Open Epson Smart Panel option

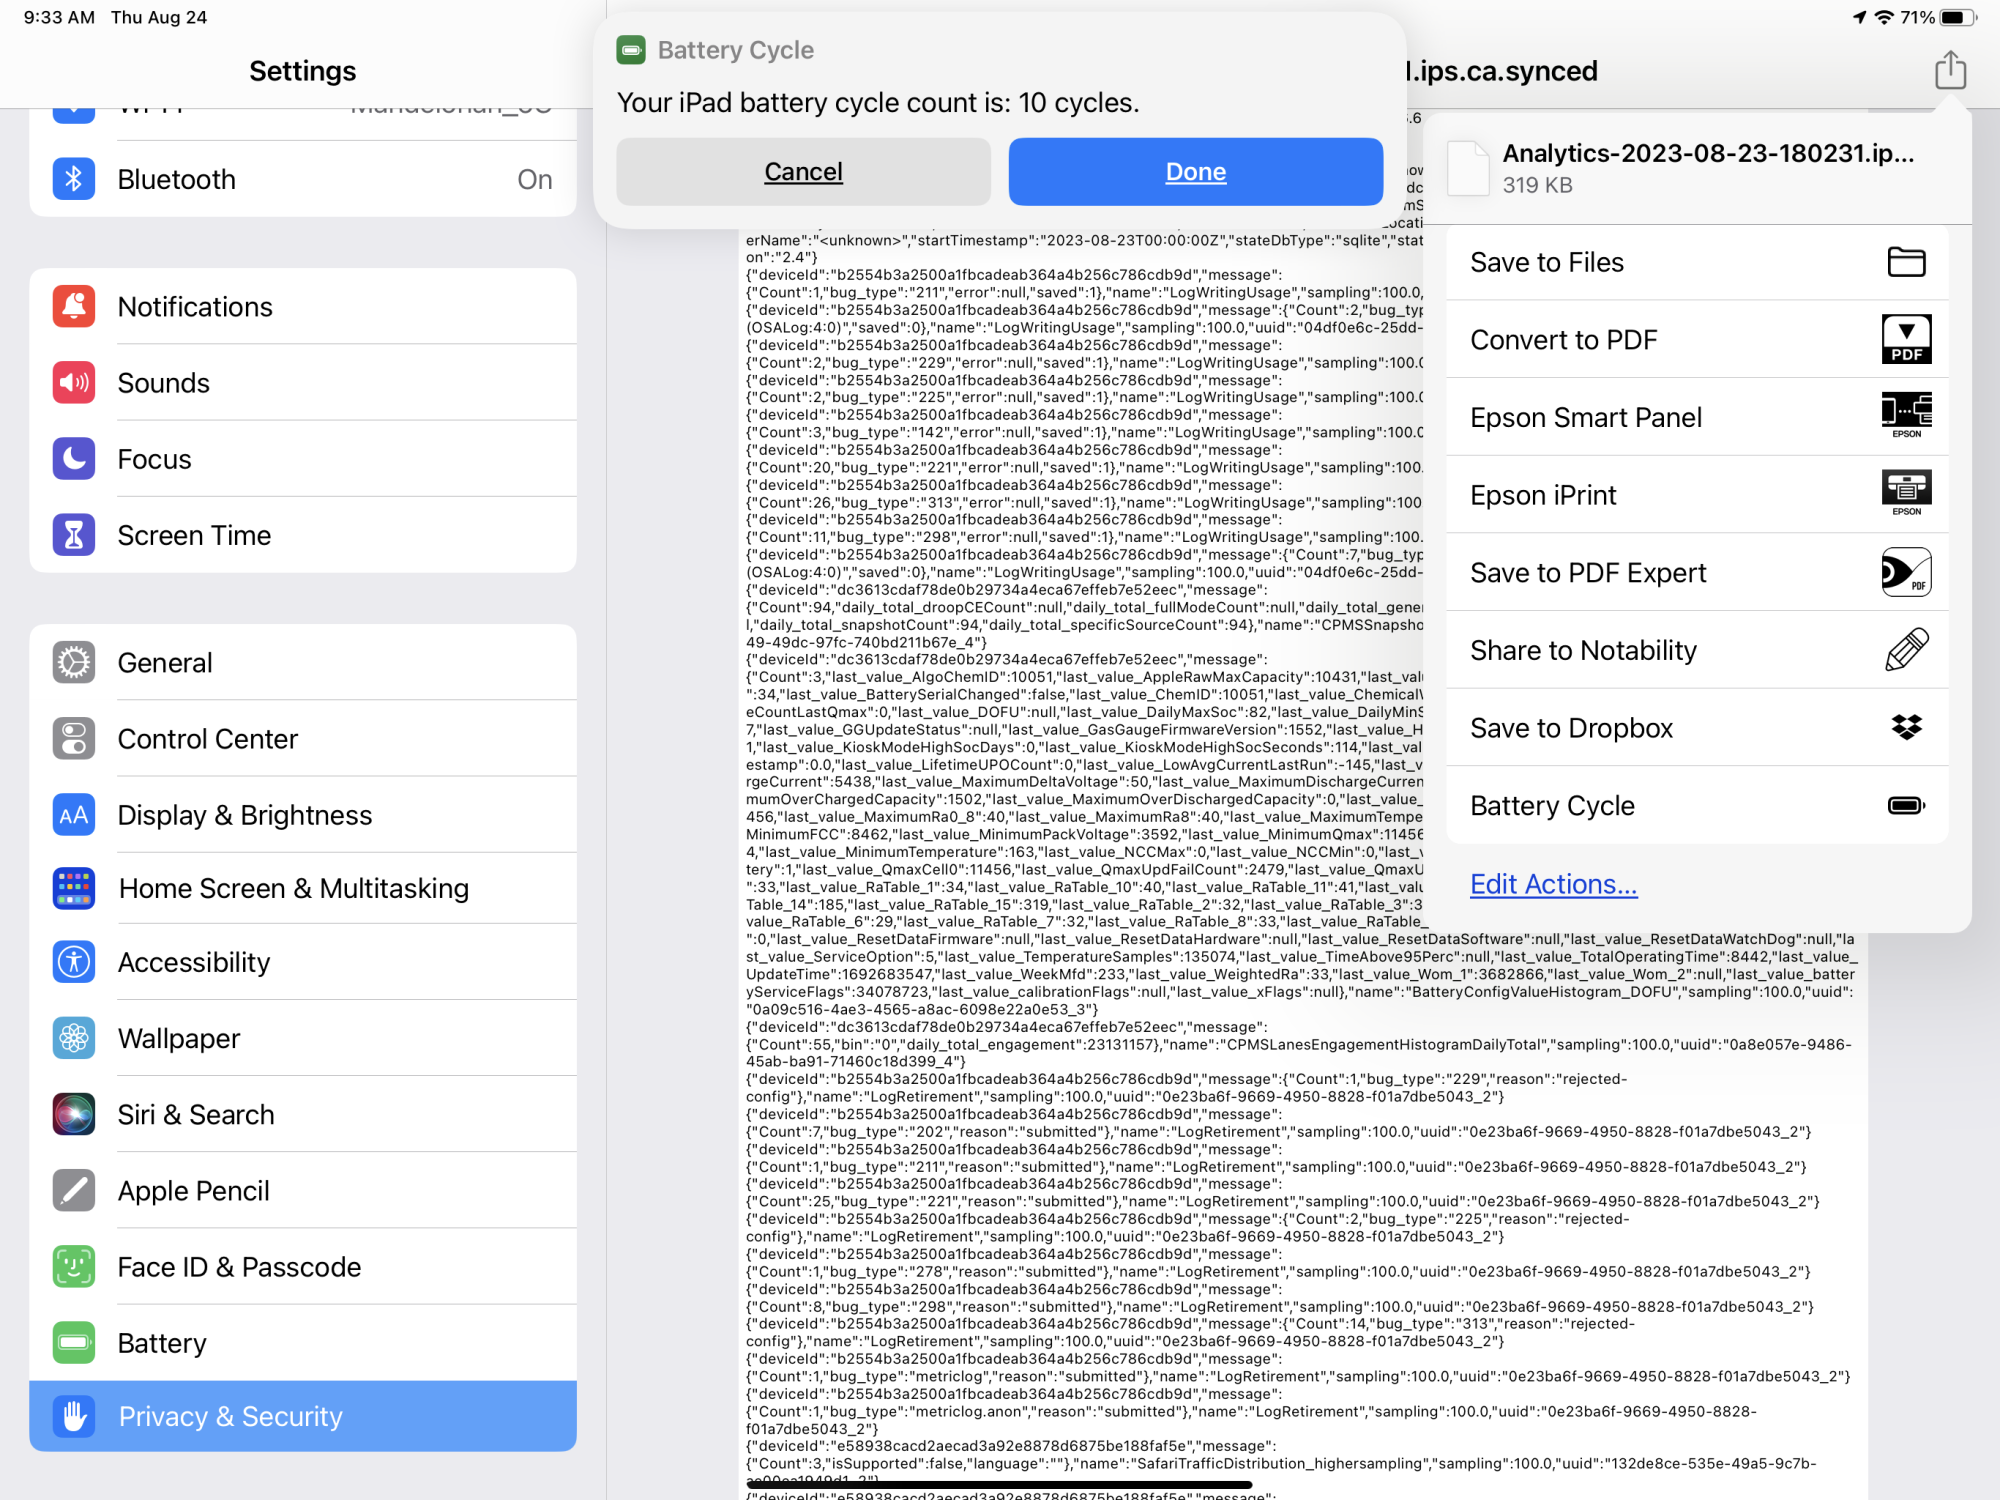coord(1694,418)
